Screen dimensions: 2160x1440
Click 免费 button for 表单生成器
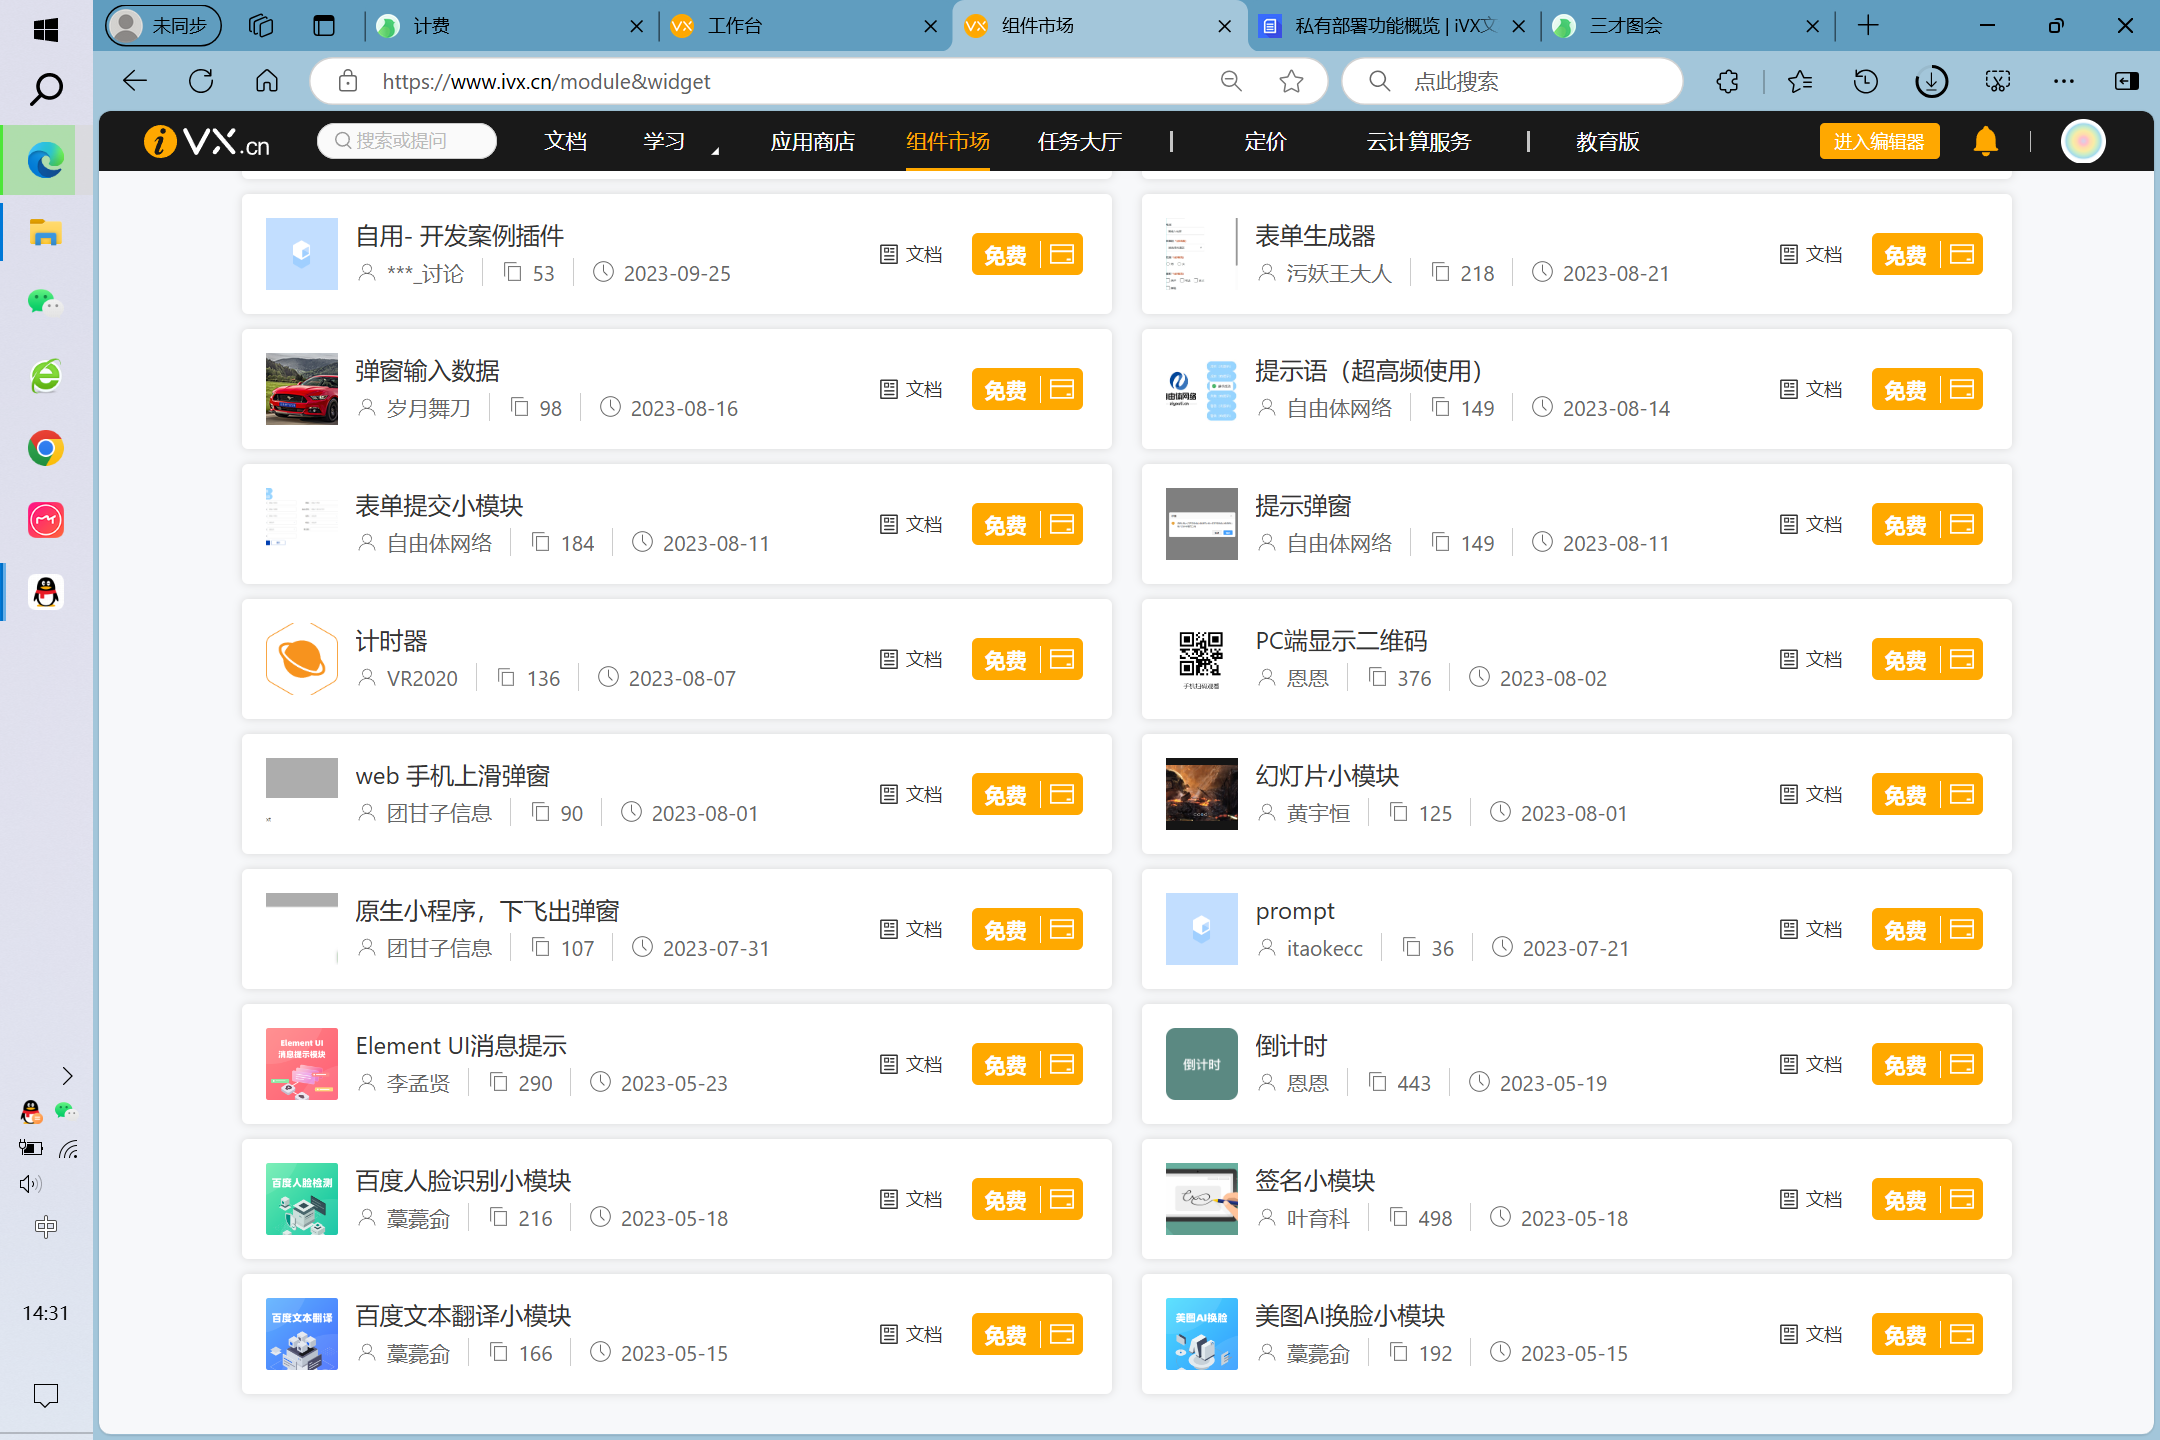click(x=1927, y=254)
